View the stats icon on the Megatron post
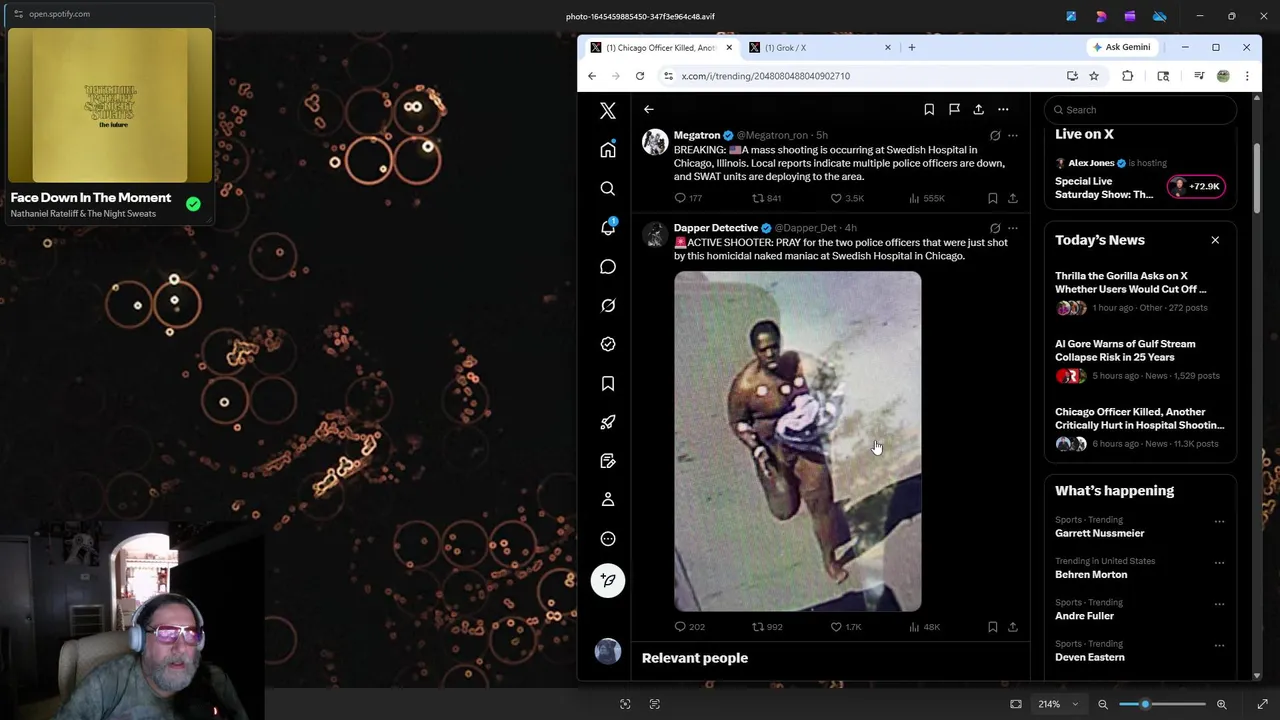The image size is (1280, 720). point(914,198)
